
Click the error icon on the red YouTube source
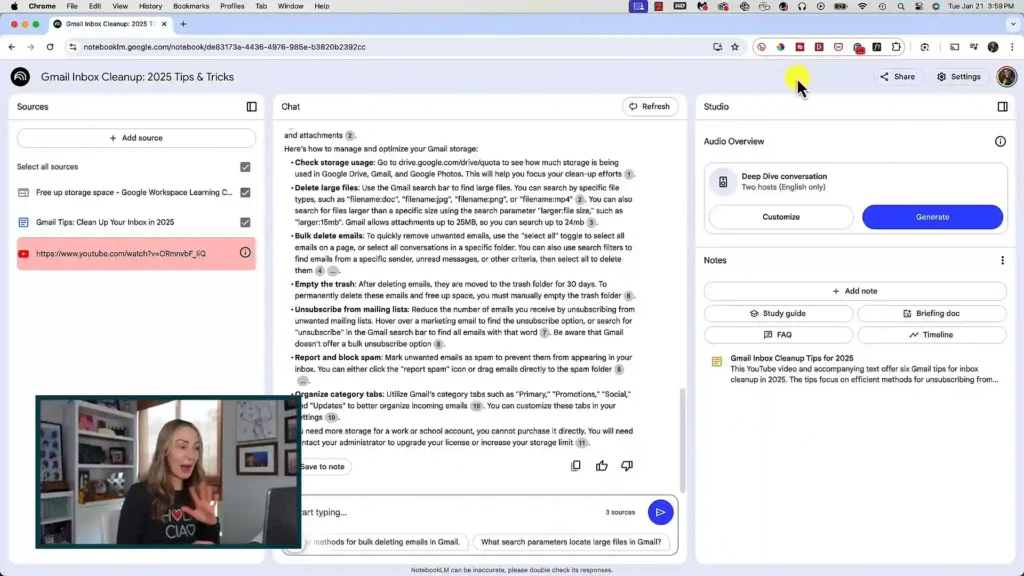245,253
